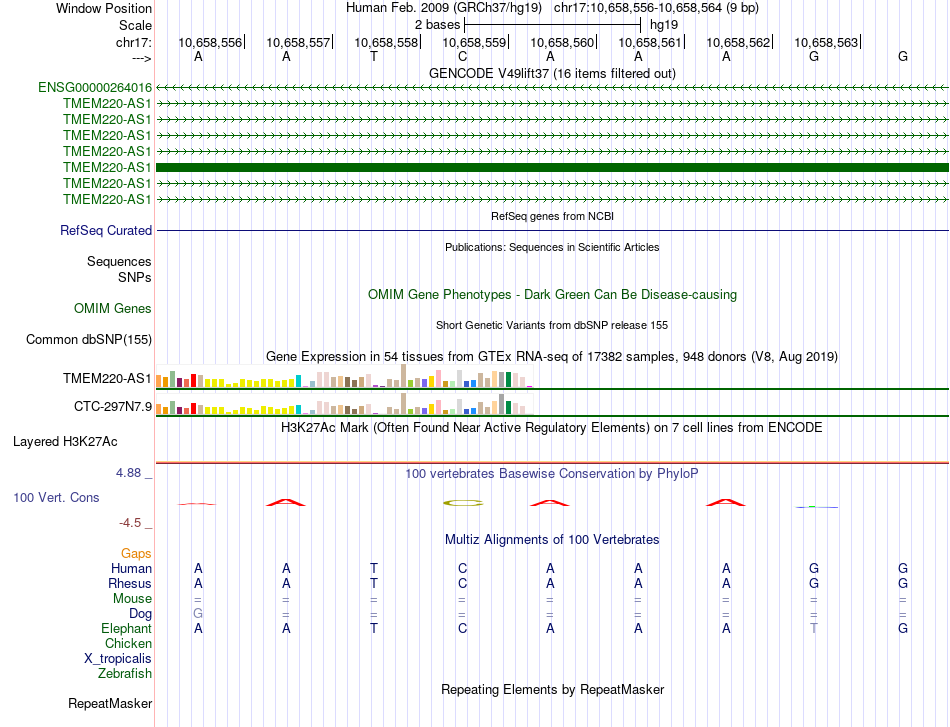The height and width of the screenshot is (727, 950).
Task: Click the C base in the sequence ruler row
Action: point(462,56)
